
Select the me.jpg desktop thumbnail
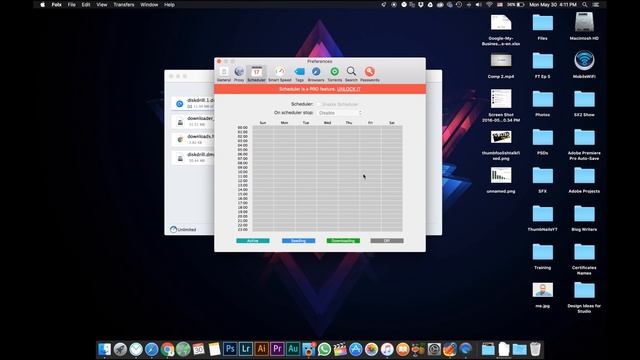coord(542,290)
